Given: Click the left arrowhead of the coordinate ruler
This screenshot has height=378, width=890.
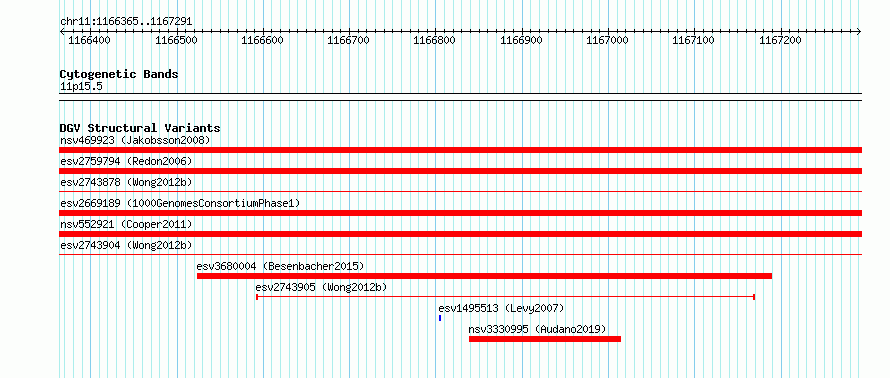Looking at the screenshot, I should pos(62,31).
